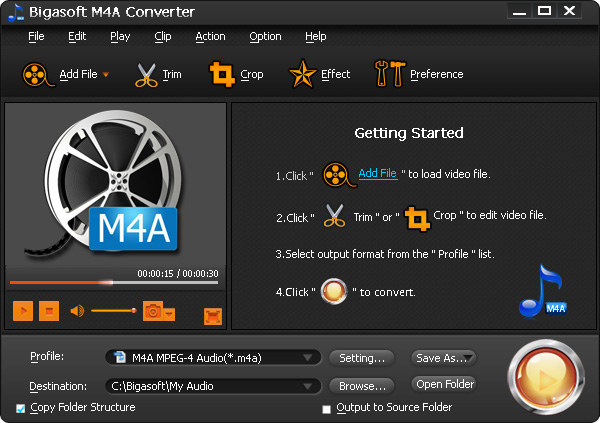Open Preference wrench and hammer icon

(x=390, y=73)
